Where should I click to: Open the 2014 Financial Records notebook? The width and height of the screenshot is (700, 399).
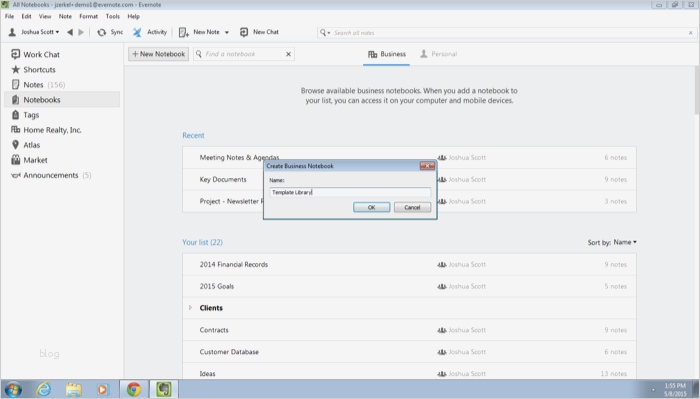[x=409, y=264]
